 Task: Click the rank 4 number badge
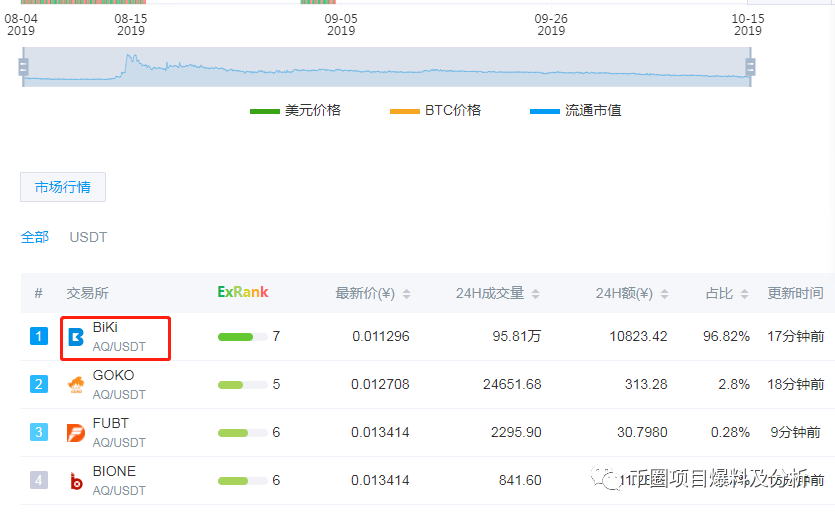tap(39, 480)
